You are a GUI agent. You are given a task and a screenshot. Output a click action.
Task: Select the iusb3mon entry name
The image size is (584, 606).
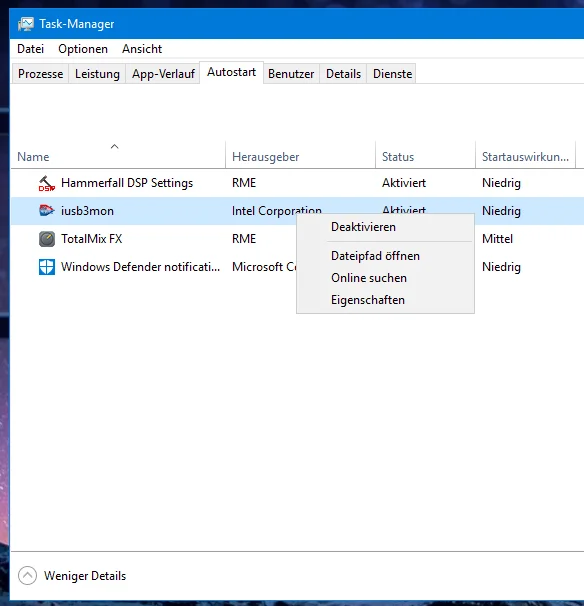point(87,211)
